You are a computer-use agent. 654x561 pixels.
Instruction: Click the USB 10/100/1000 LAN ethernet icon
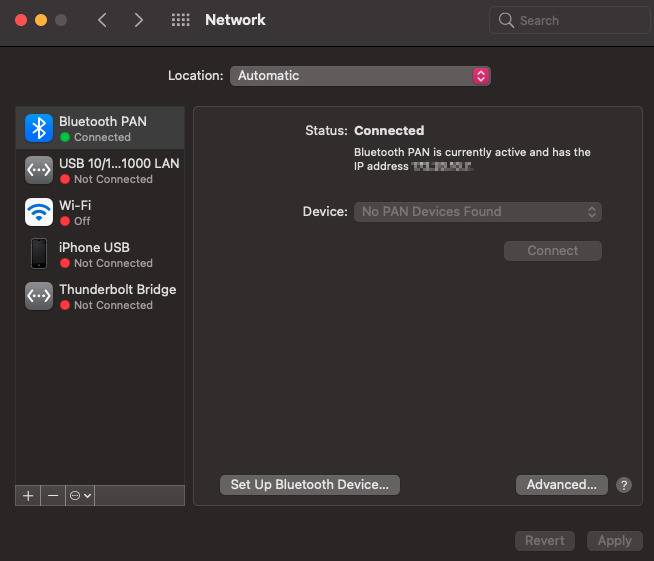[39, 170]
